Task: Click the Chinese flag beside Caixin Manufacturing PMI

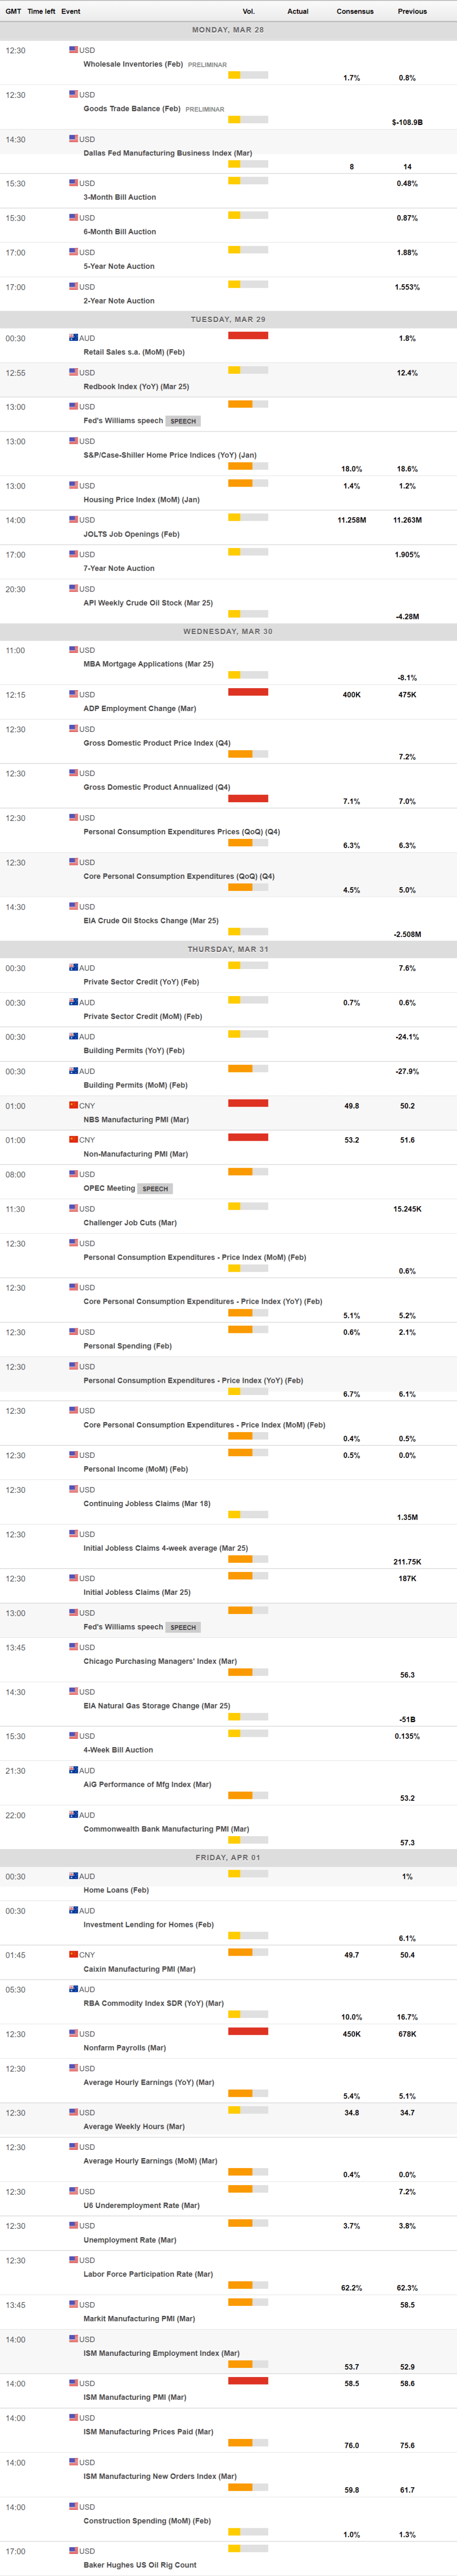Action: click(x=73, y=1954)
